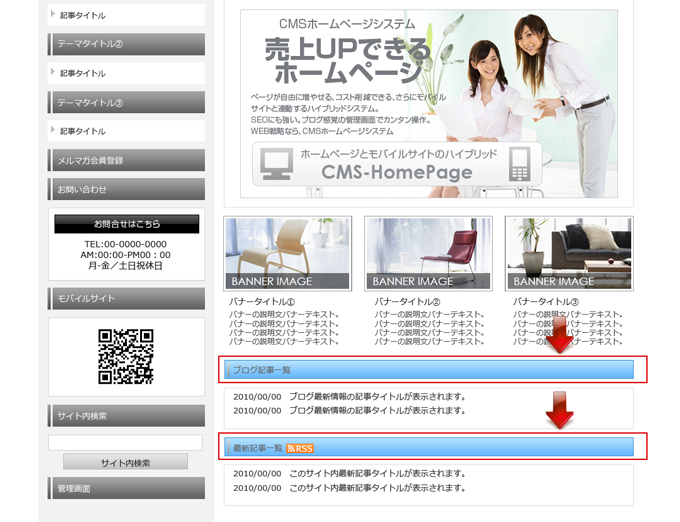Open the お問い合わせ sidebar item
The height and width of the screenshot is (522, 680).
126,189
